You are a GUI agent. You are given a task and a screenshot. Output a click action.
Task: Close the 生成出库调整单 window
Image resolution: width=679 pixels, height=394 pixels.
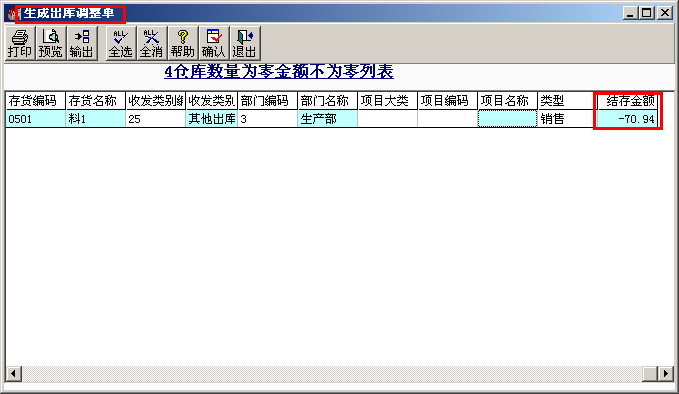(664, 13)
